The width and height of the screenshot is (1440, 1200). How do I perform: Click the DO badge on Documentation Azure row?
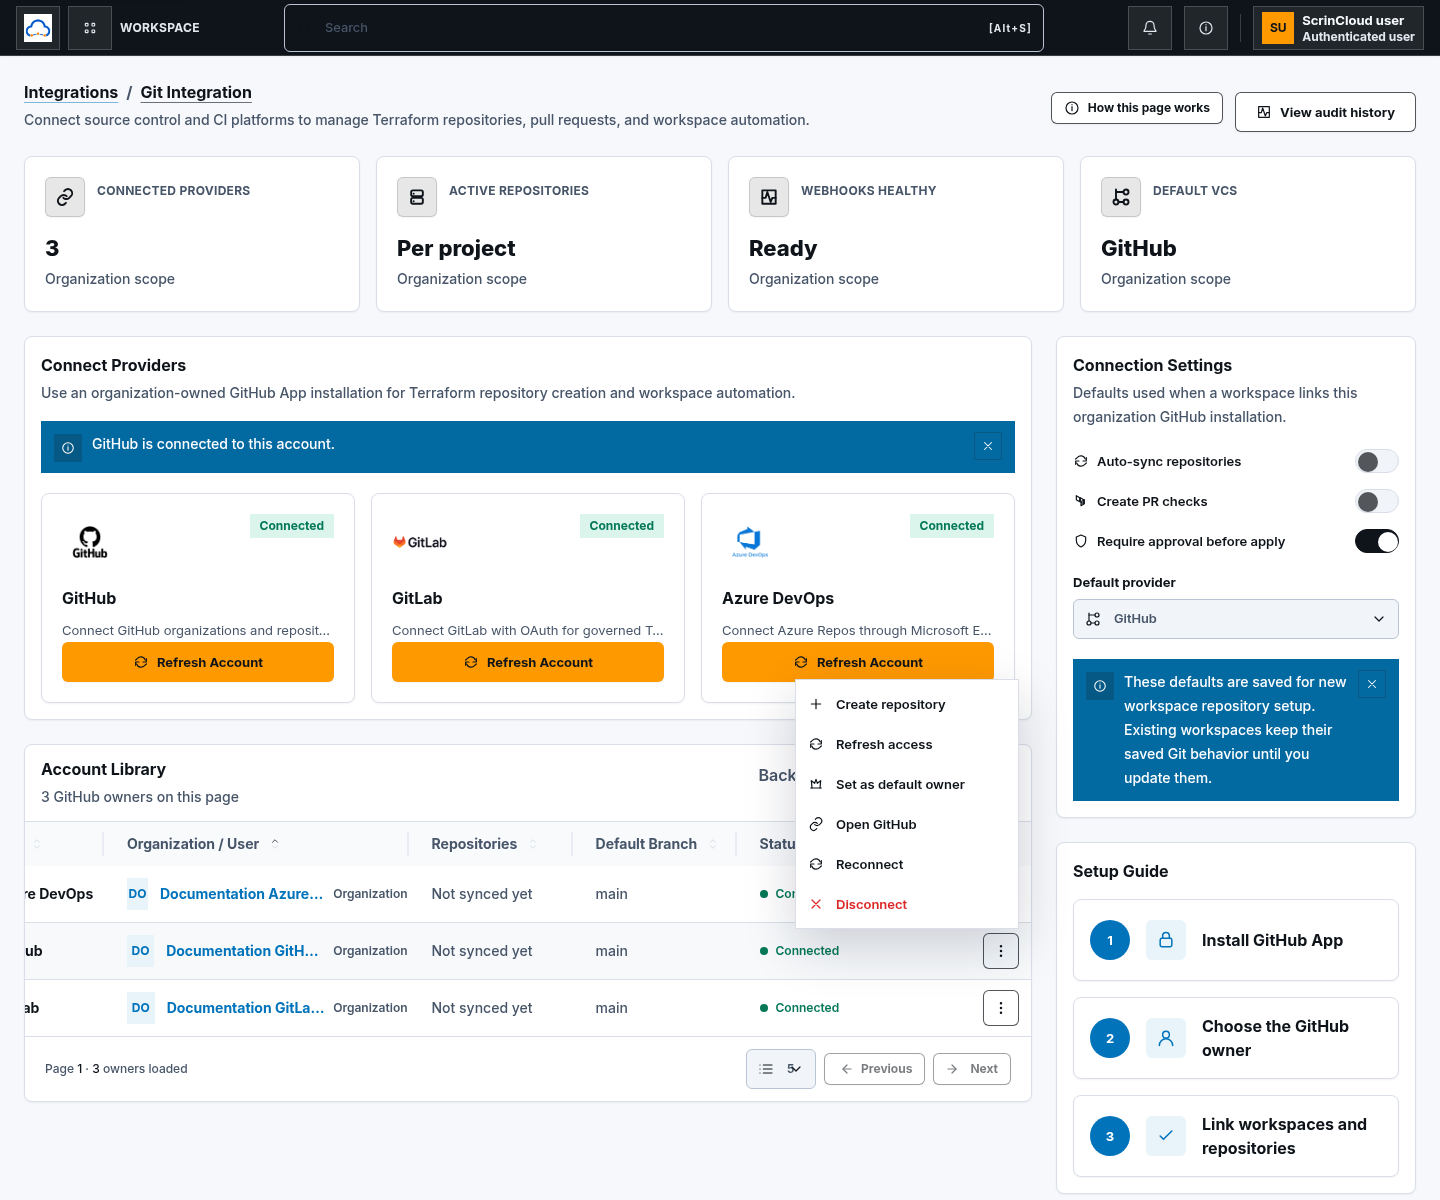[x=137, y=894]
